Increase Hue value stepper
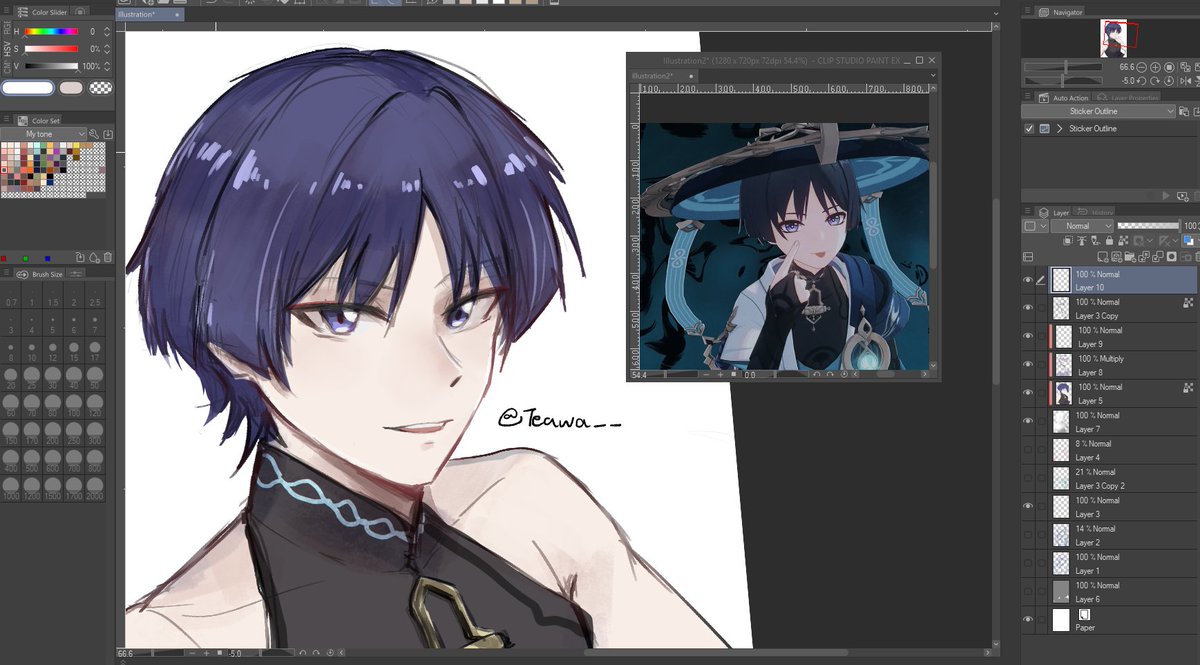The image size is (1200, 665). pos(107,28)
